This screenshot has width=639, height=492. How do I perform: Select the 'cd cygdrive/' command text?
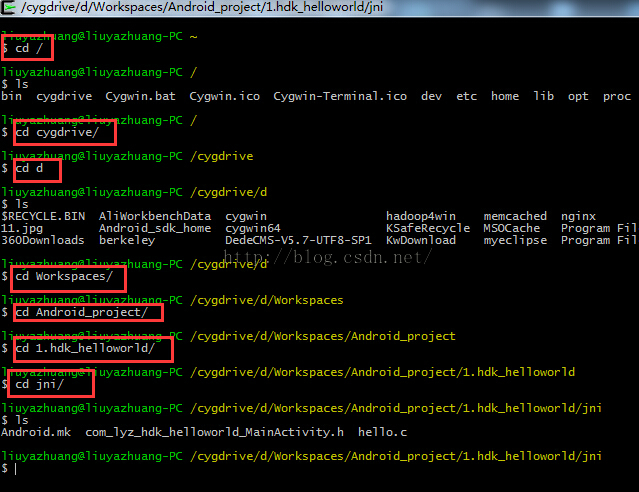[57, 132]
